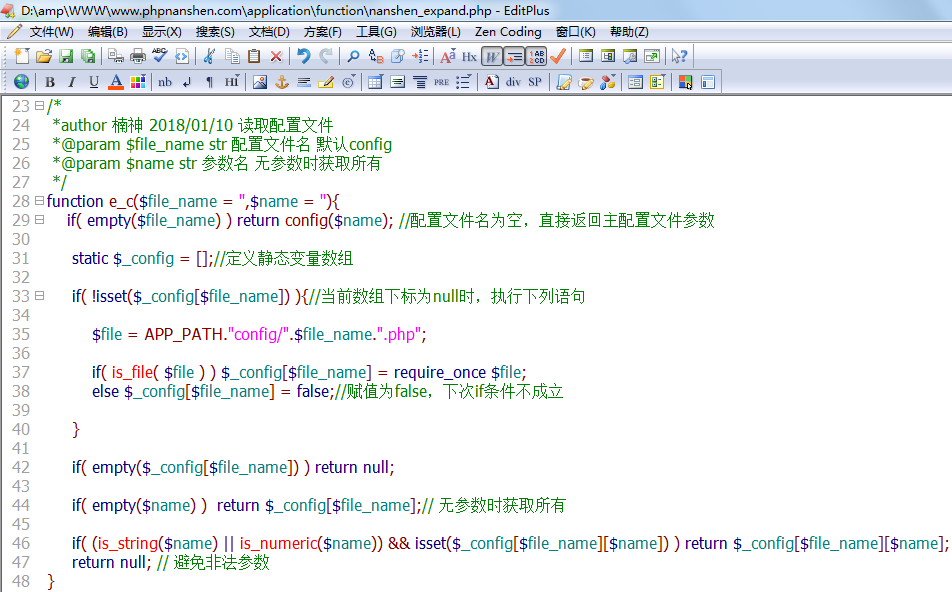Click the context help arrow icon
952x592 pixels.
[679, 56]
